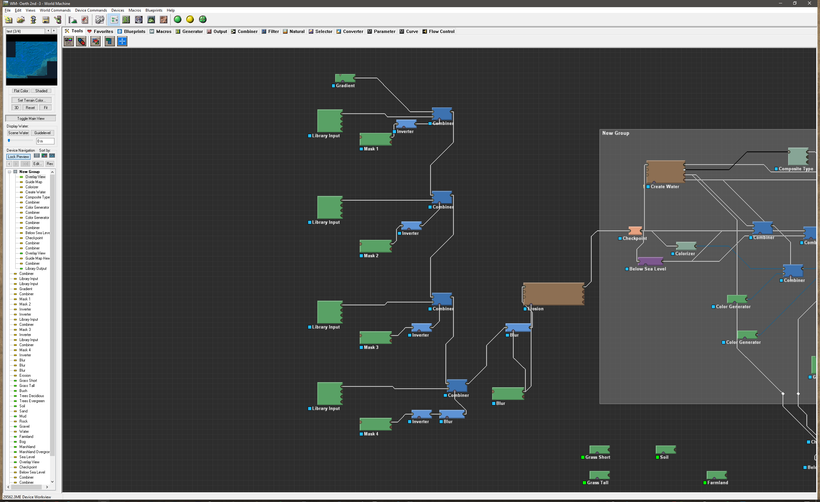820x502 pixels.
Task: Select Marshland in device tree
Action: point(27,447)
